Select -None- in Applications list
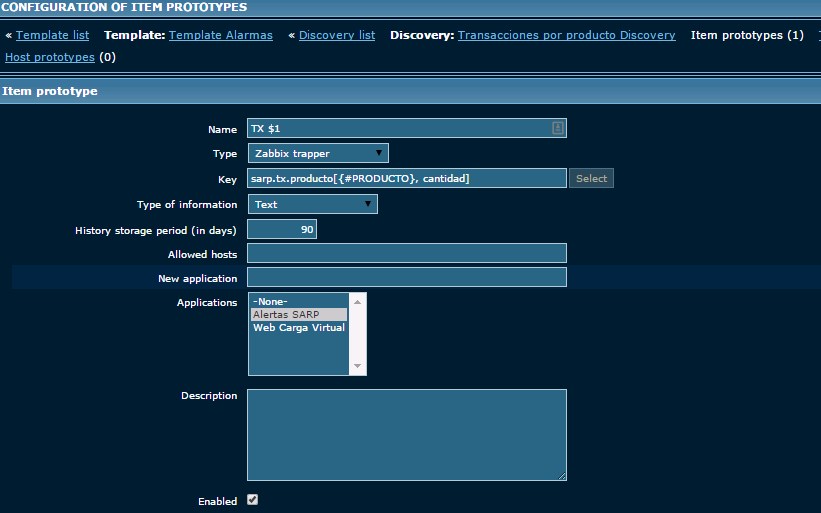Screen dimensions: 821x513 298,302
